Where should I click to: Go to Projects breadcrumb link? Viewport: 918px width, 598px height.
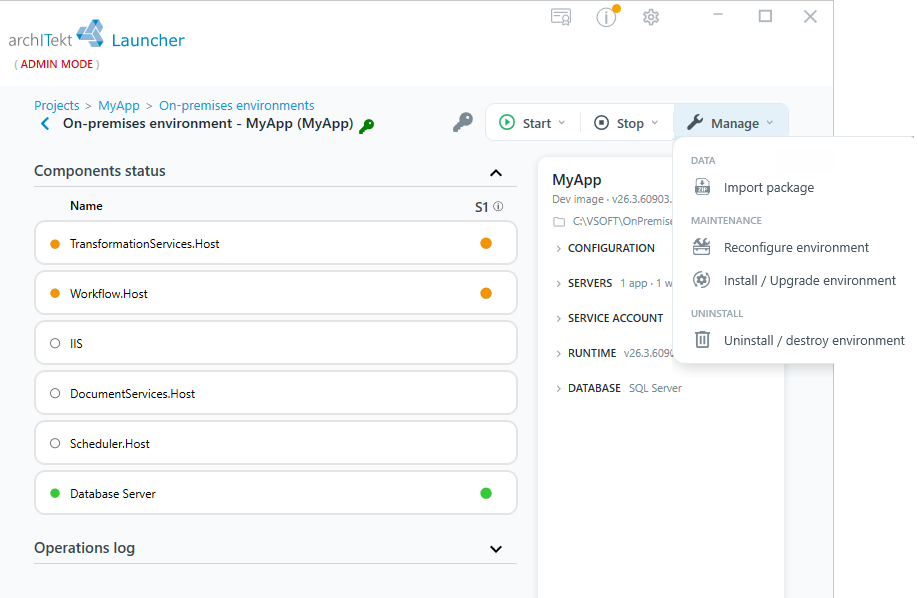[x=57, y=105]
